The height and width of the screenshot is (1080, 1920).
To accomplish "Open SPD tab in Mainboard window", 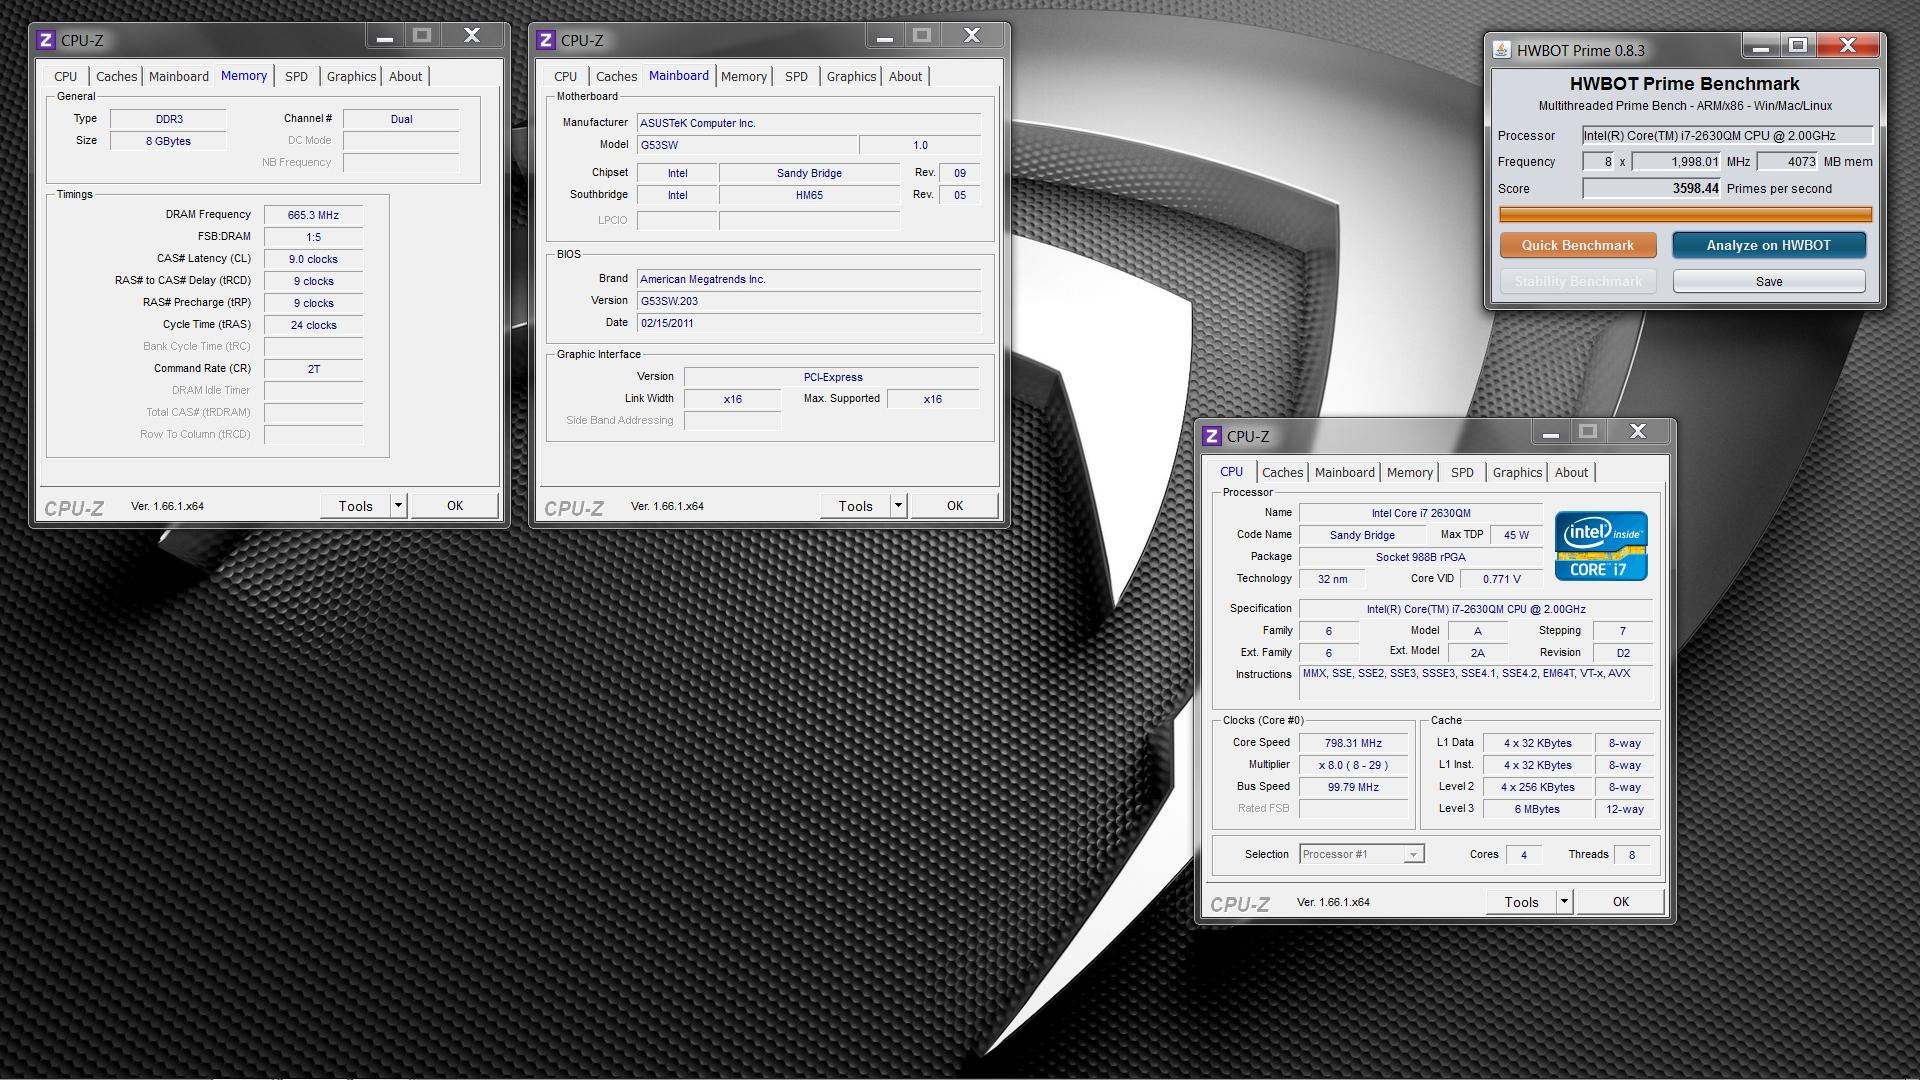I will tap(796, 76).
